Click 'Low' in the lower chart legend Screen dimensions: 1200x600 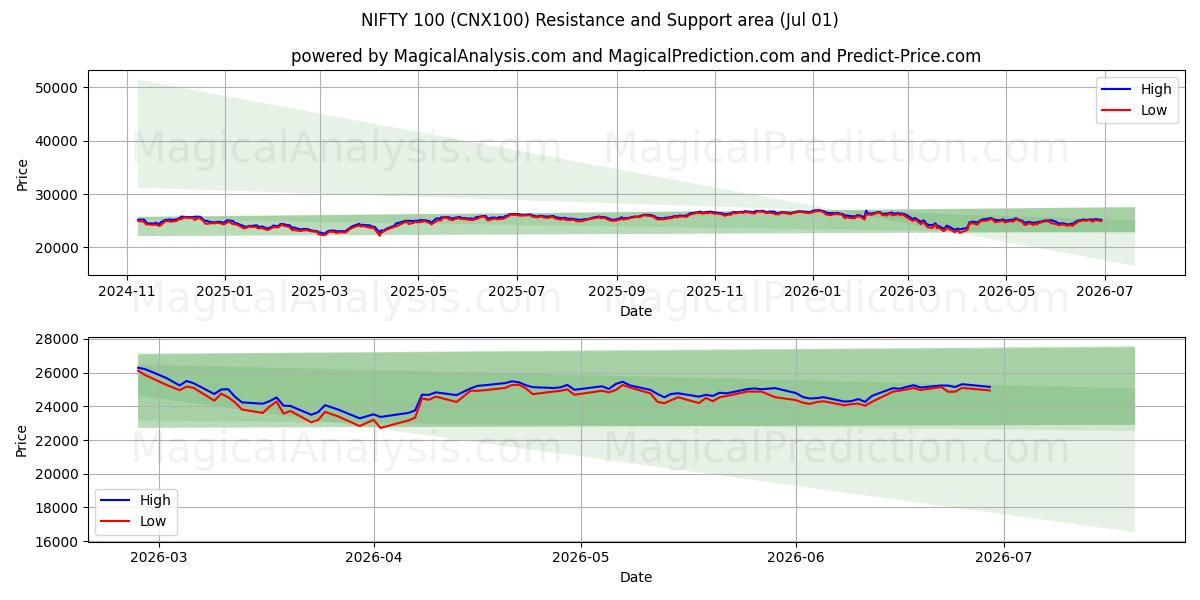pos(153,521)
